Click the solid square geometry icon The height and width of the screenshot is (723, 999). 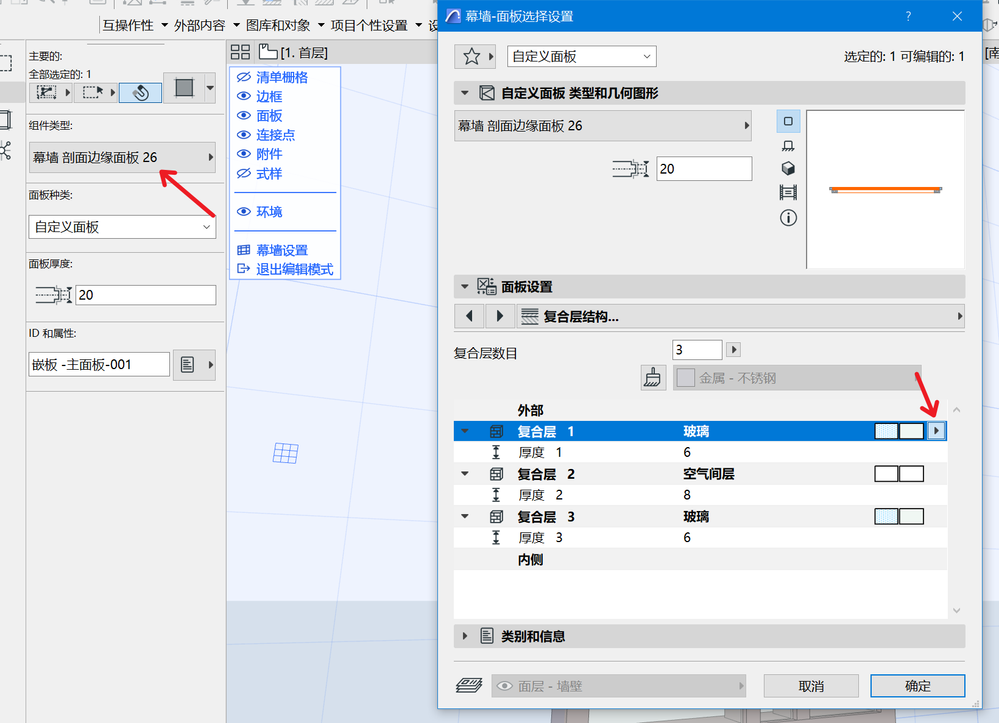[x=184, y=87]
